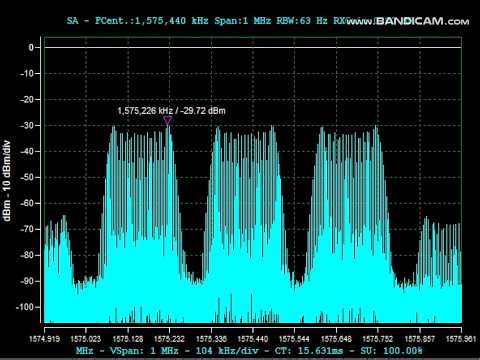
Task: Click the 1575.232 frequency axis label
Action: (169, 339)
